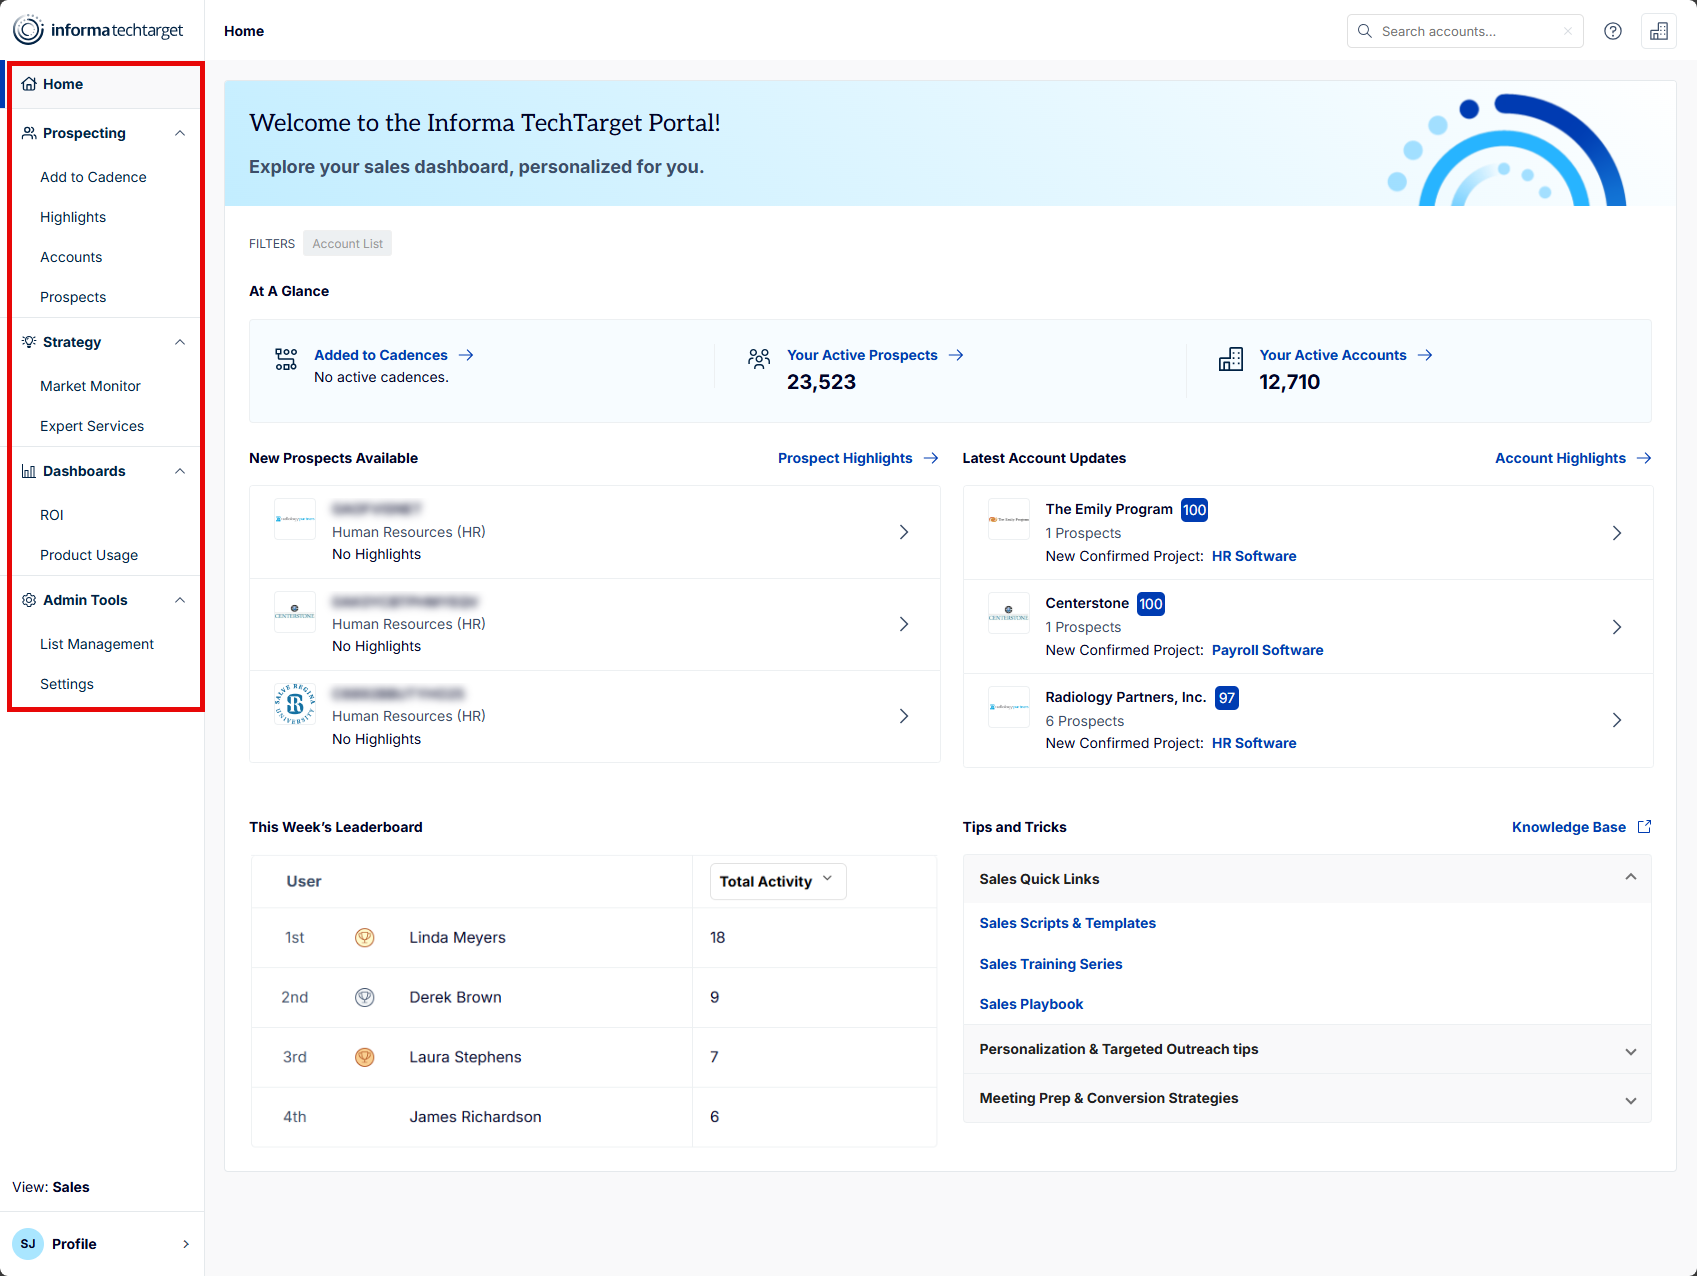Click the medal icon next to Derek Brown

pyautogui.click(x=365, y=997)
